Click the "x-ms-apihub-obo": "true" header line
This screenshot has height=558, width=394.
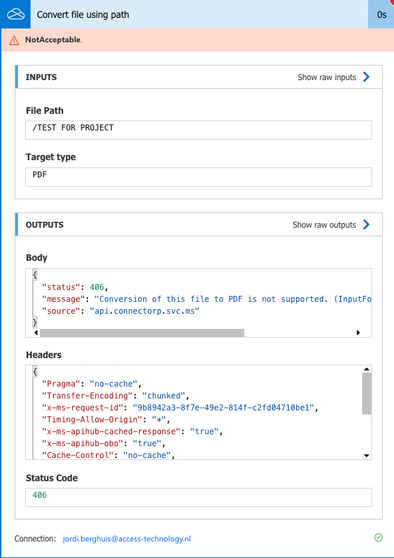click(x=104, y=443)
